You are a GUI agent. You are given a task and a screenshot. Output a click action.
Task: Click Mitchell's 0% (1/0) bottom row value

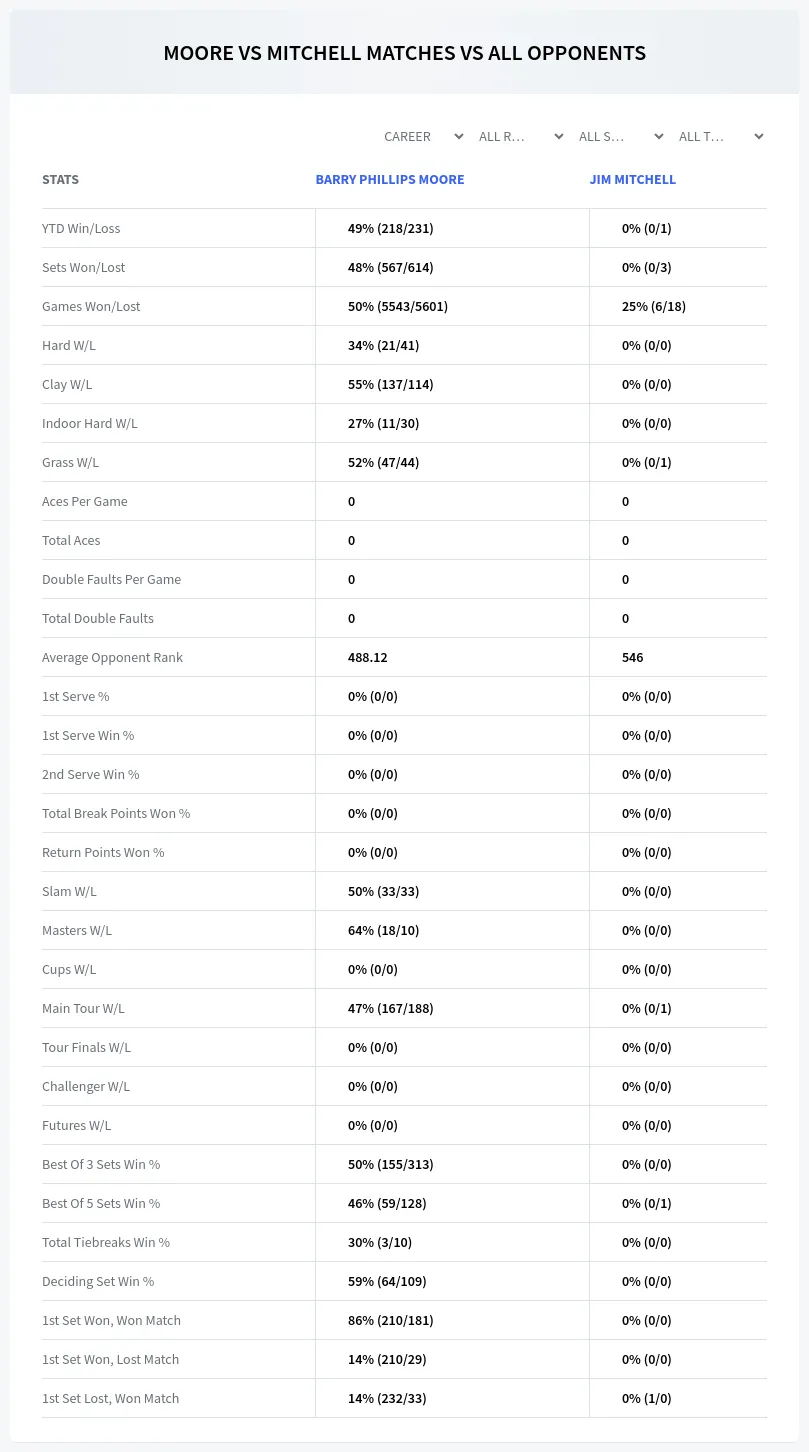(x=647, y=1399)
